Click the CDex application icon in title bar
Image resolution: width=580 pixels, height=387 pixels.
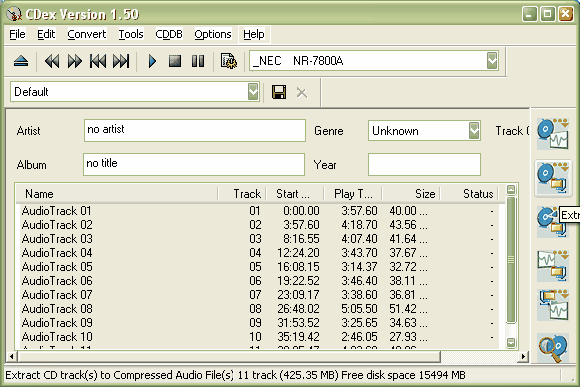pos(14,14)
